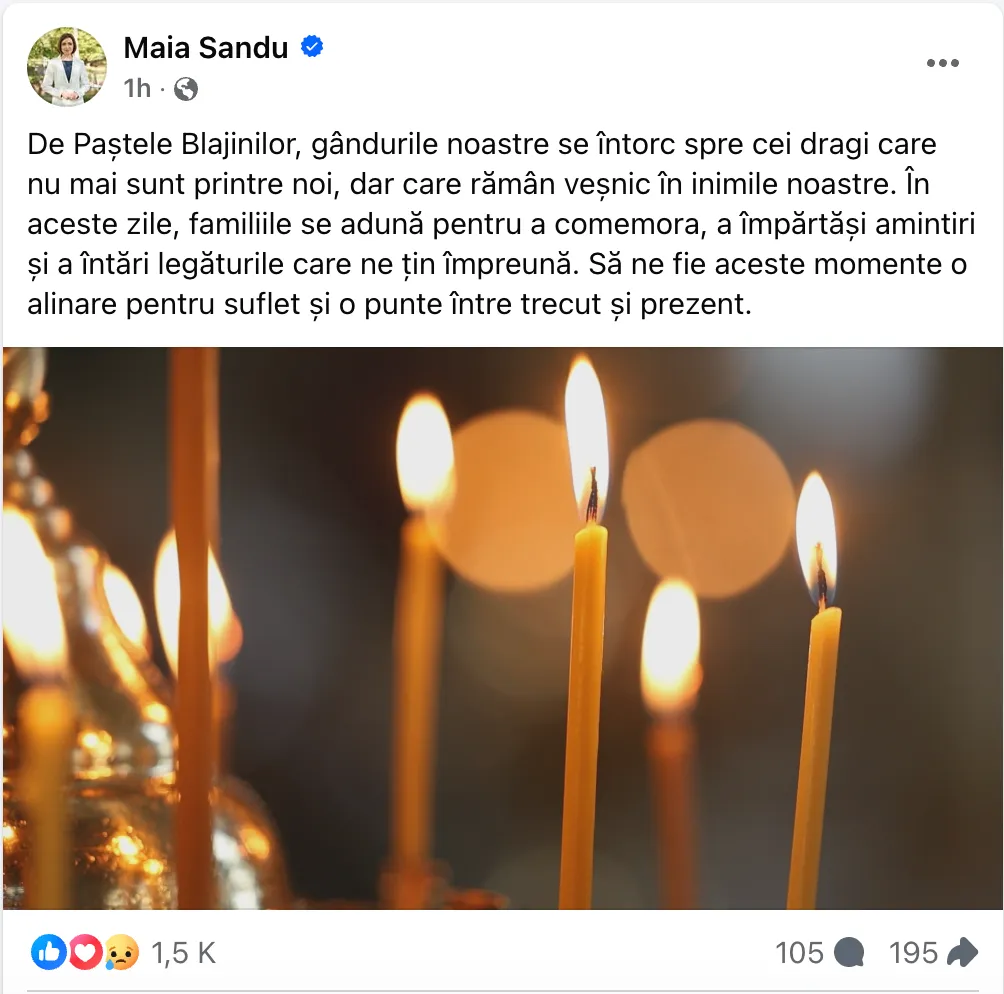Open the 195 shares count
Image resolution: width=1004 pixels, height=994 pixels.
pyautogui.click(x=912, y=953)
